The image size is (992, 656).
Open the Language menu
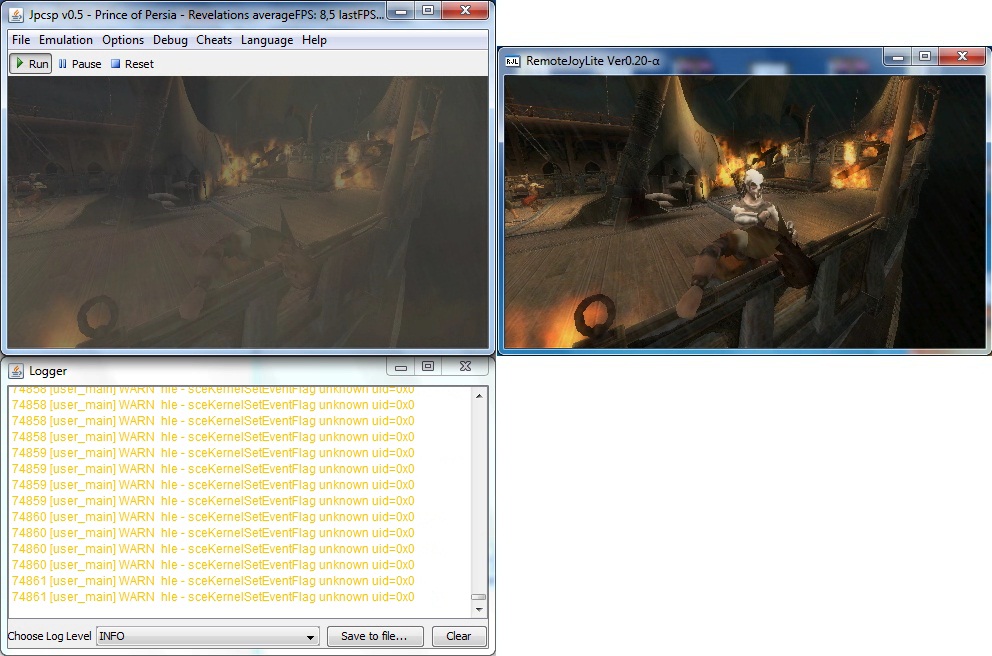(267, 40)
